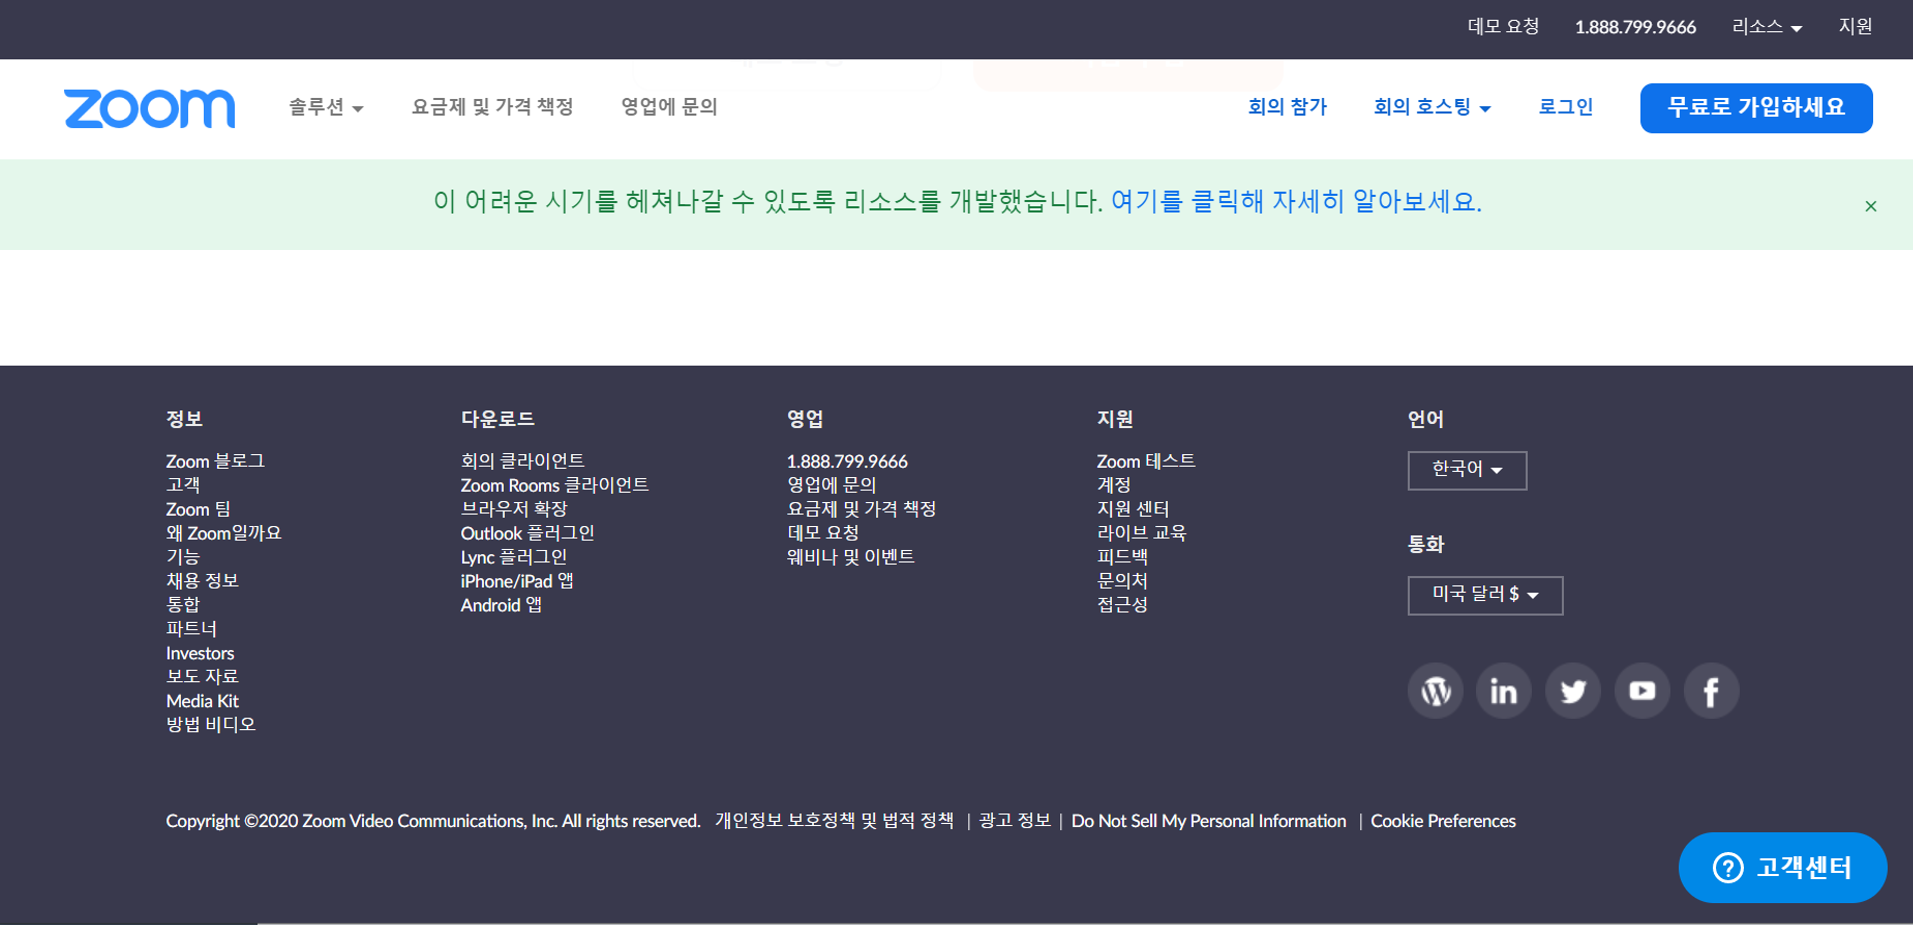Open the Zoom 테스트 link
Viewport: 1913px width, 925px height.
coord(1146,461)
